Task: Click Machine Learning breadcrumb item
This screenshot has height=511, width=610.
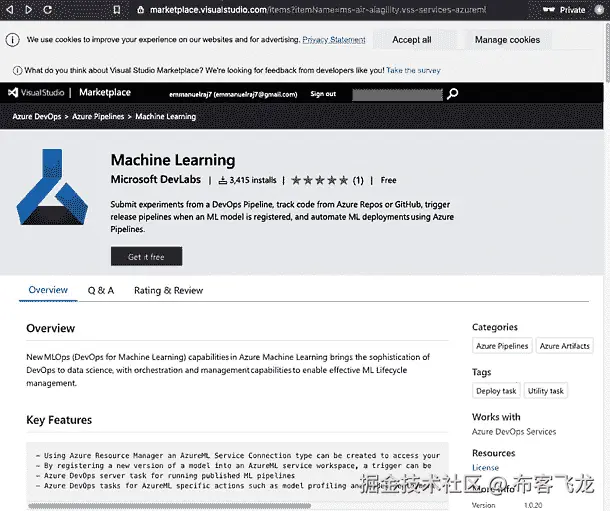Action: click(x=166, y=116)
